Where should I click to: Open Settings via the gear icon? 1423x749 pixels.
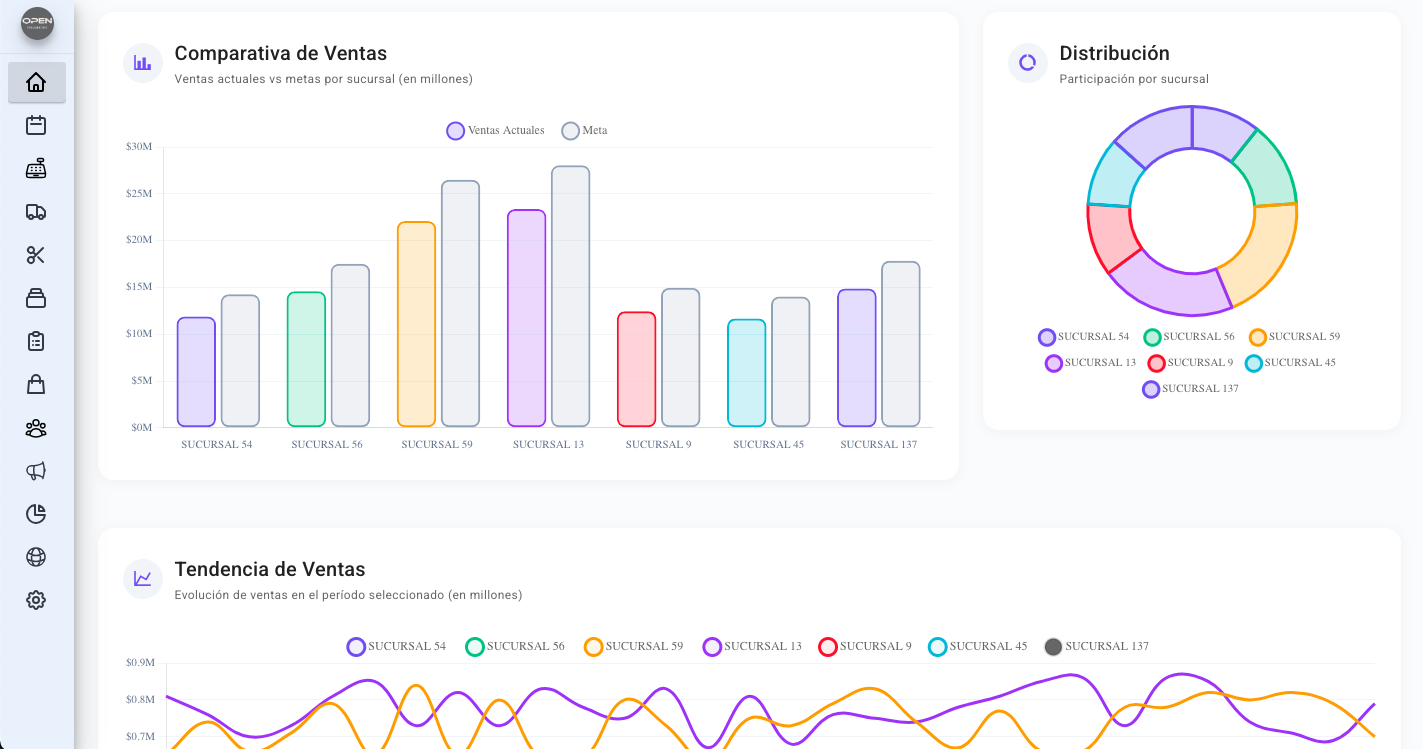pyautogui.click(x=36, y=599)
